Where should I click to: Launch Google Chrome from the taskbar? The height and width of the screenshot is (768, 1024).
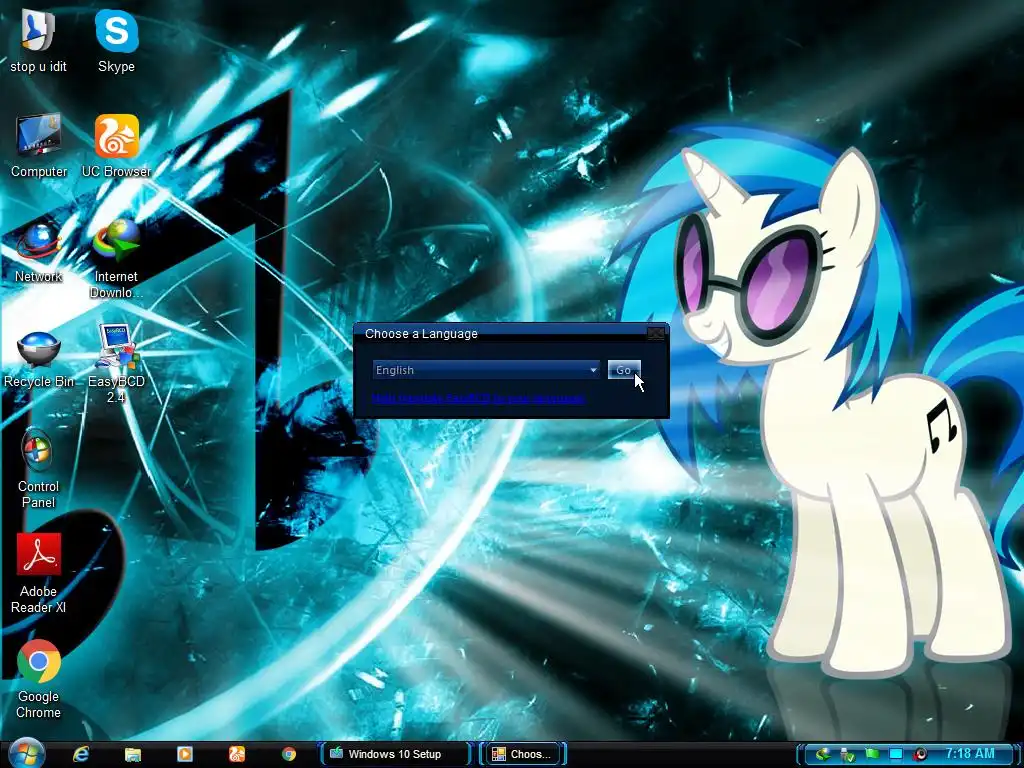[289, 754]
